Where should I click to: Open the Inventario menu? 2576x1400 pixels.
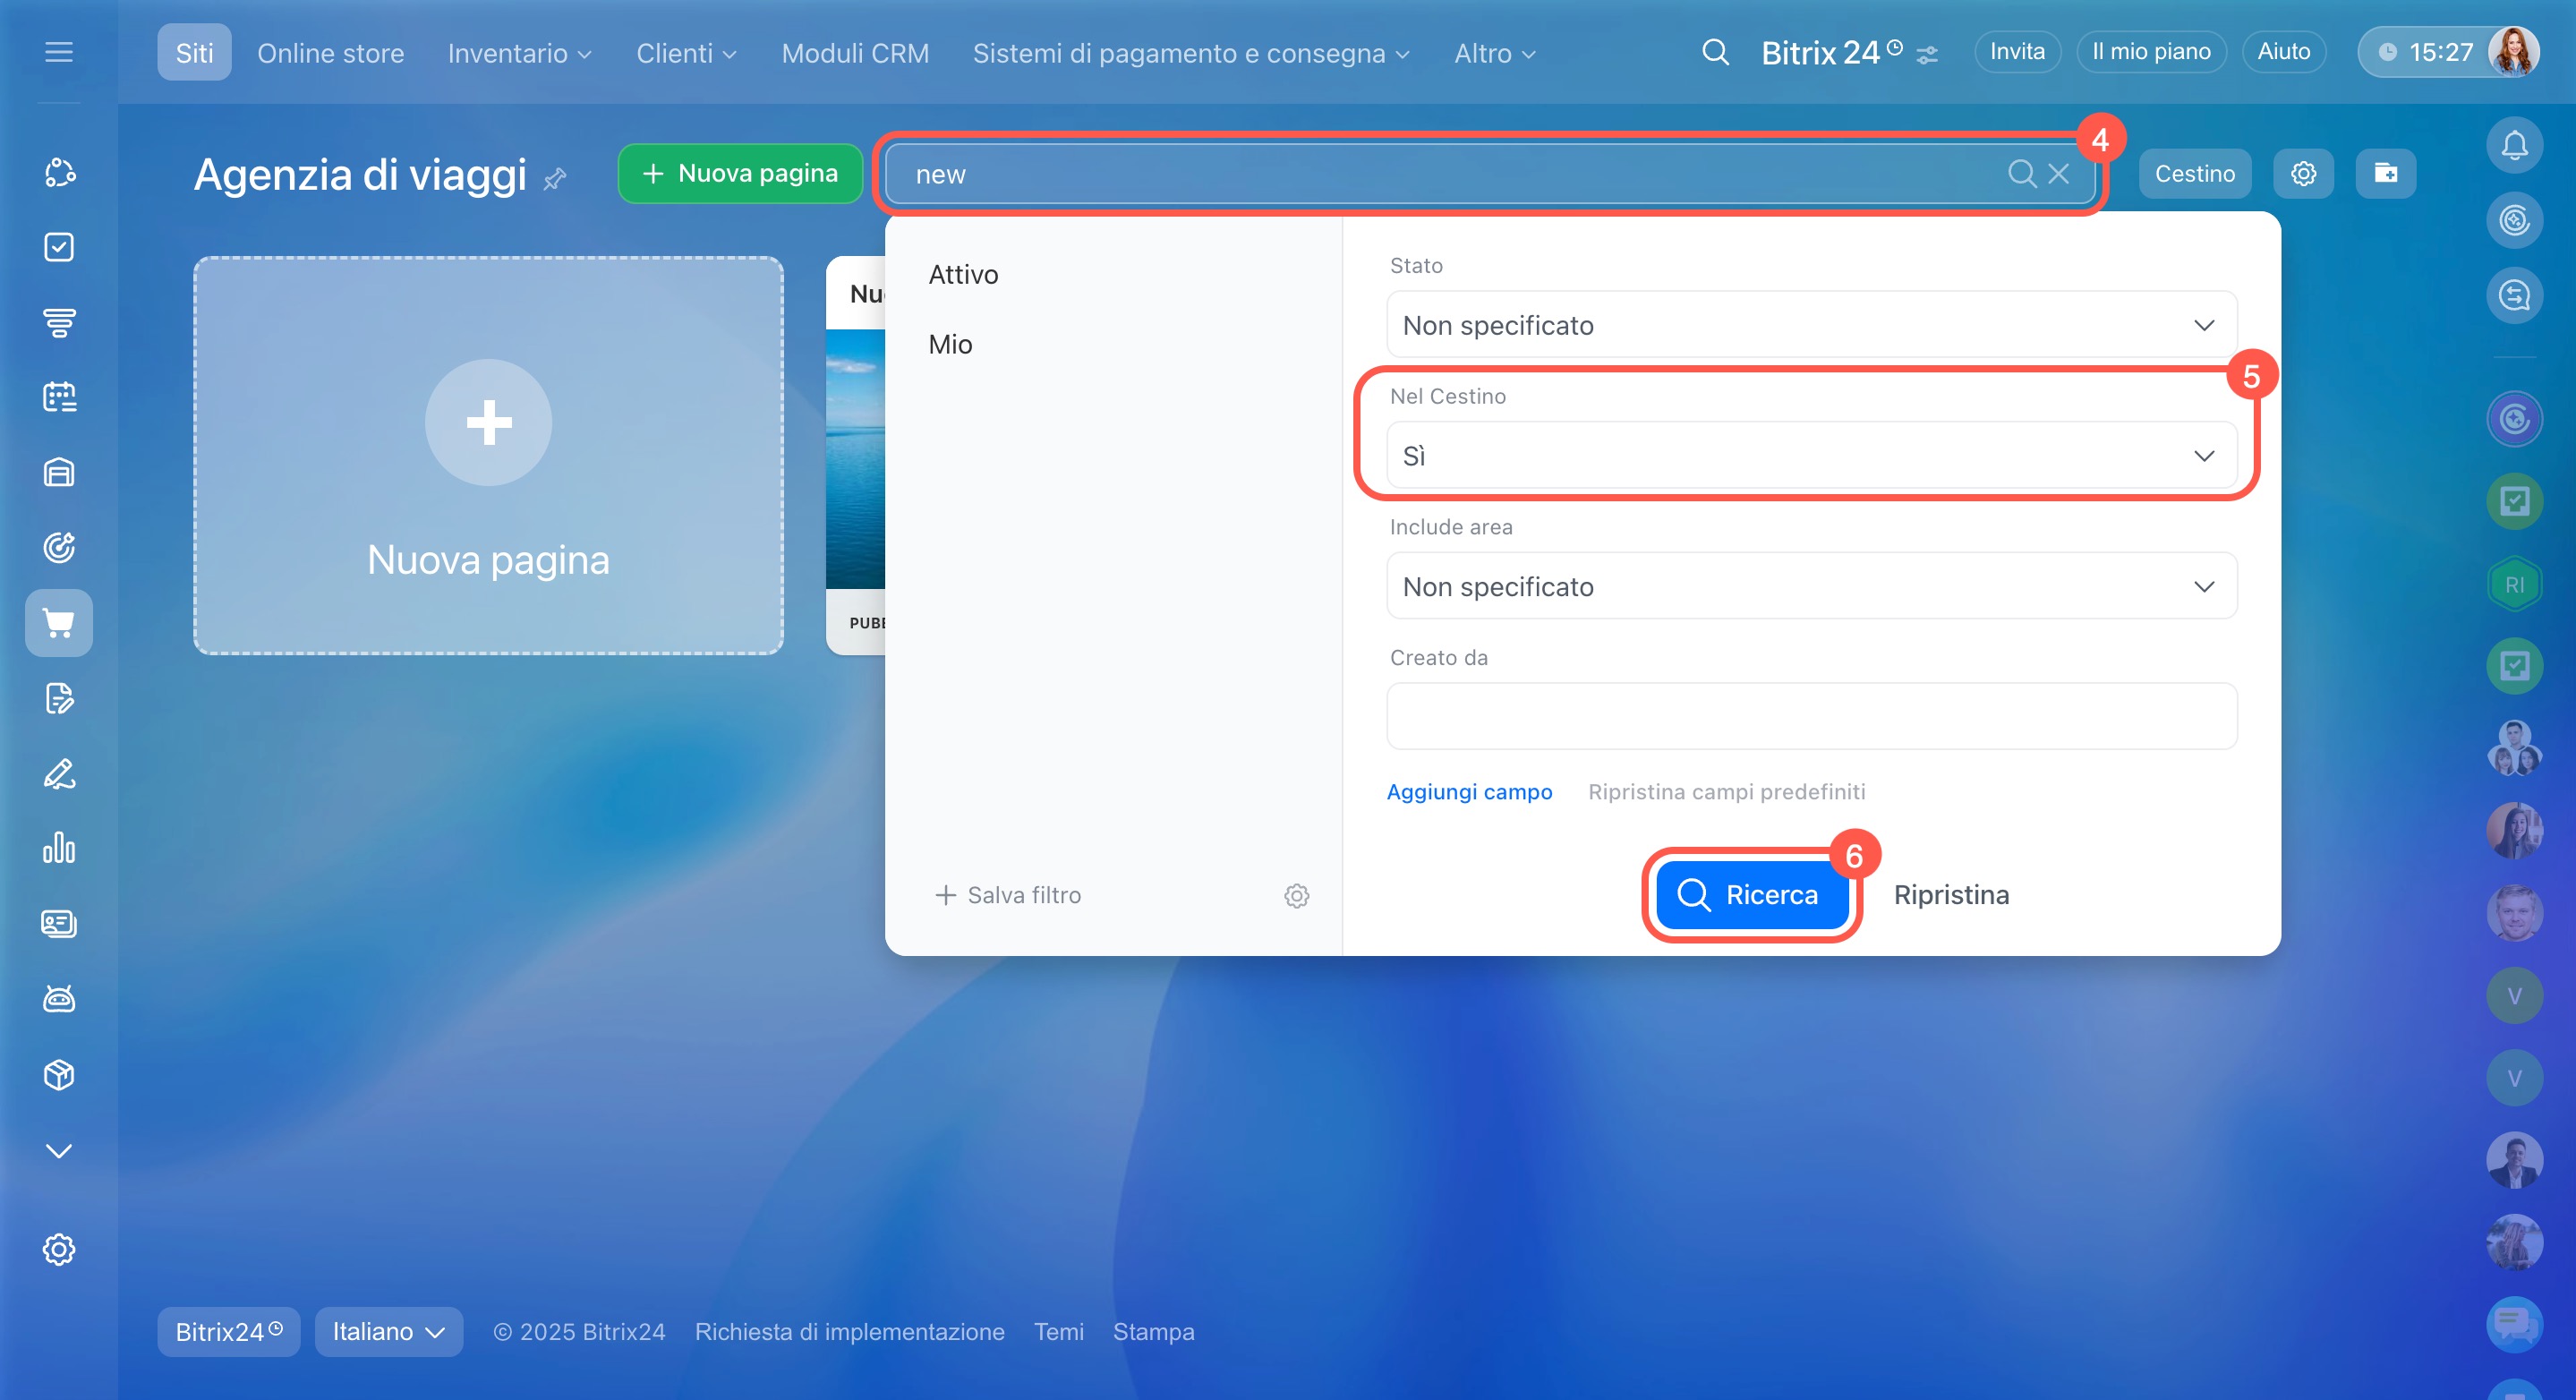pyautogui.click(x=519, y=53)
